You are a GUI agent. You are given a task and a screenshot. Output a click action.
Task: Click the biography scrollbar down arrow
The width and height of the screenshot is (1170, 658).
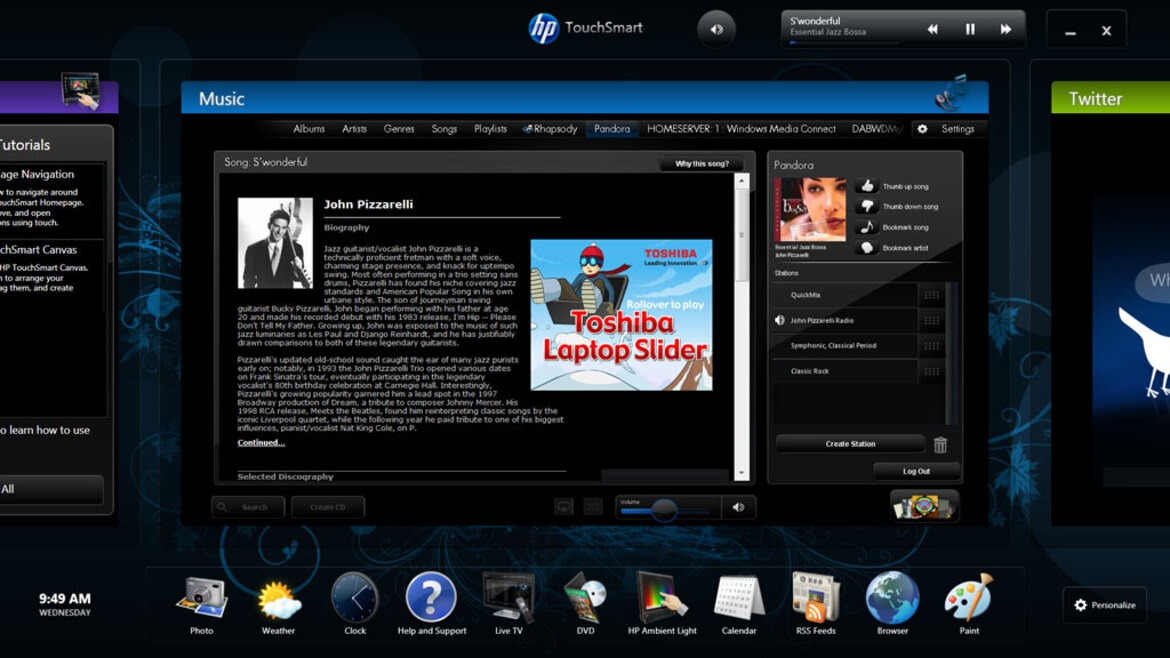(x=742, y=473)
